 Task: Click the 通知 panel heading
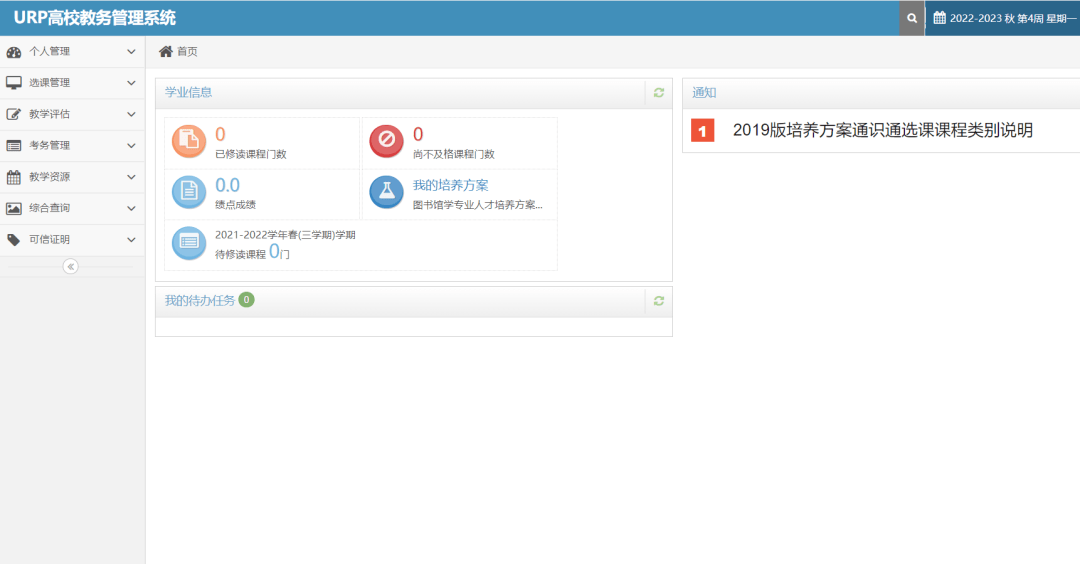704,92
